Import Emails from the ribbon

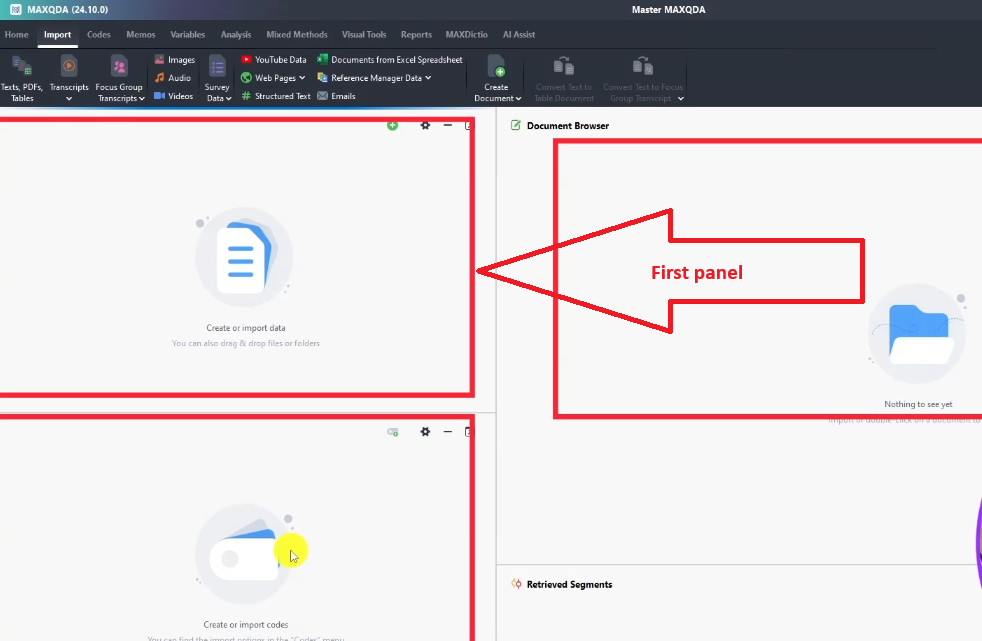point(336,96)
